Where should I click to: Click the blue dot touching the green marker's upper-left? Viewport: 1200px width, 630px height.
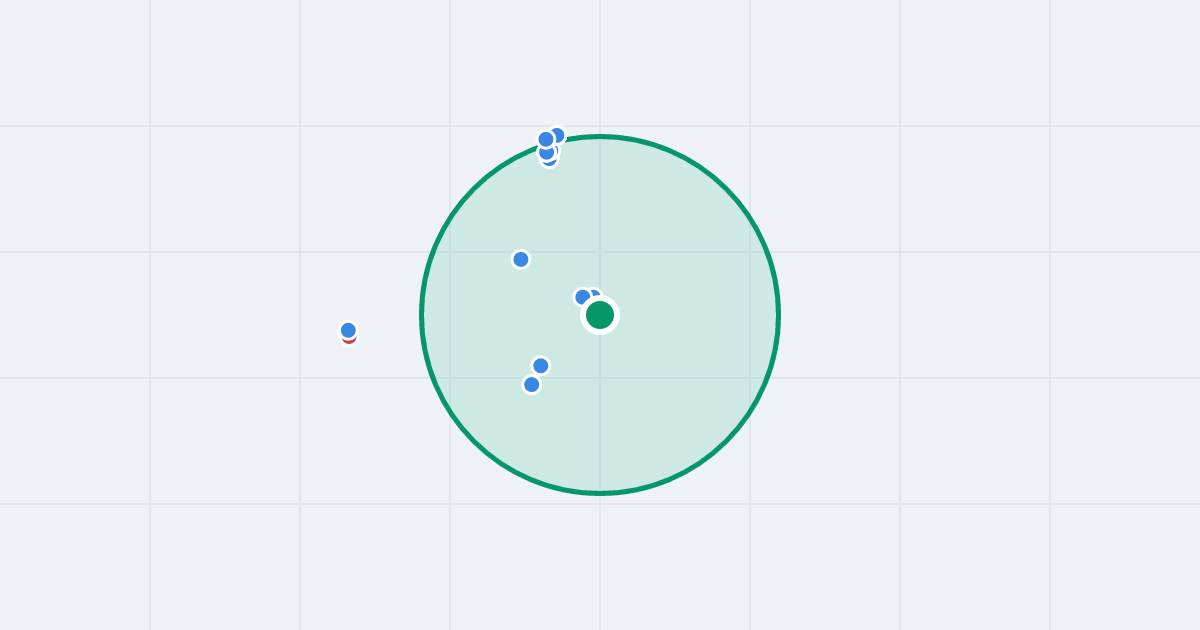pos(582,297)
